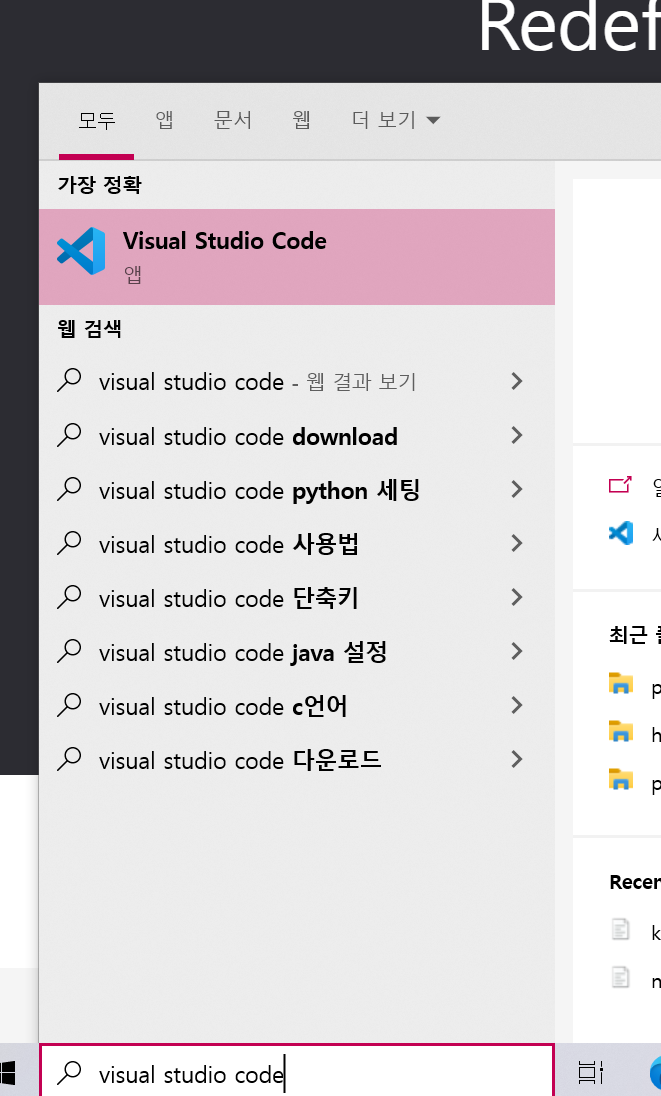Select 'visual studio code 사용법' suggestion
Viewport: 661px width, 1096px height.
[x=297, y=544]
